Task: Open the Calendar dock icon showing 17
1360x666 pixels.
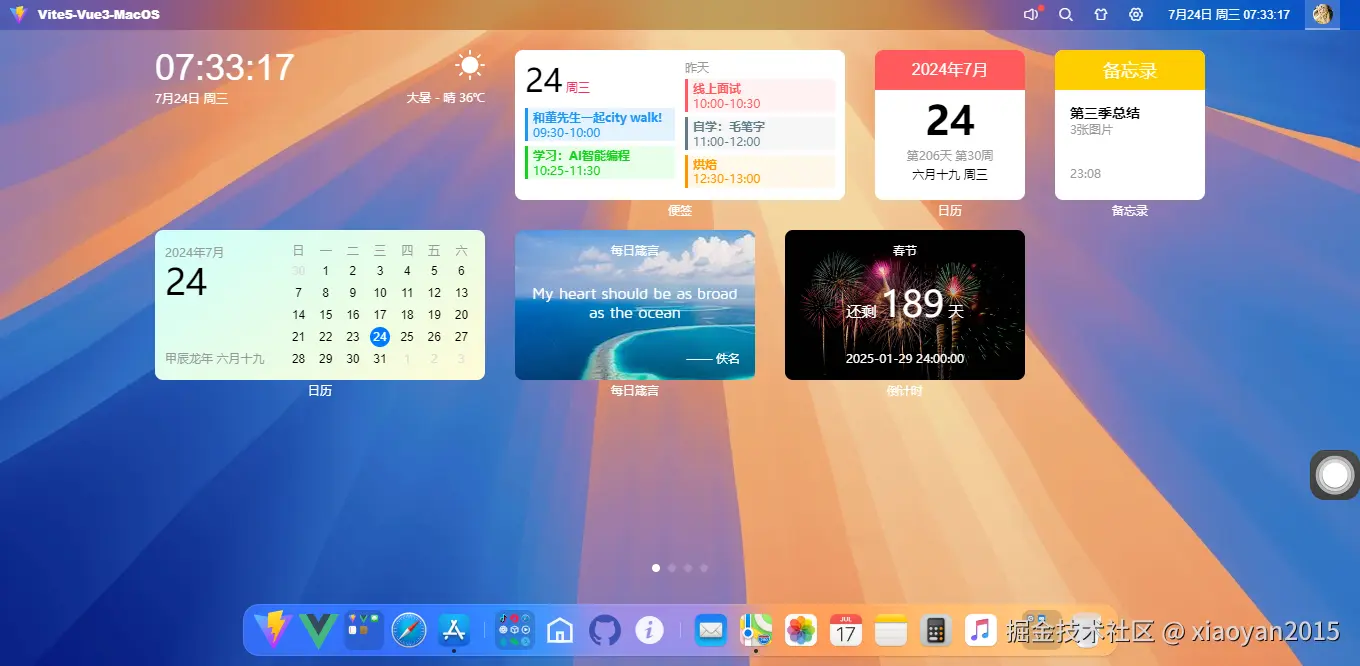Action: point(845,630)
